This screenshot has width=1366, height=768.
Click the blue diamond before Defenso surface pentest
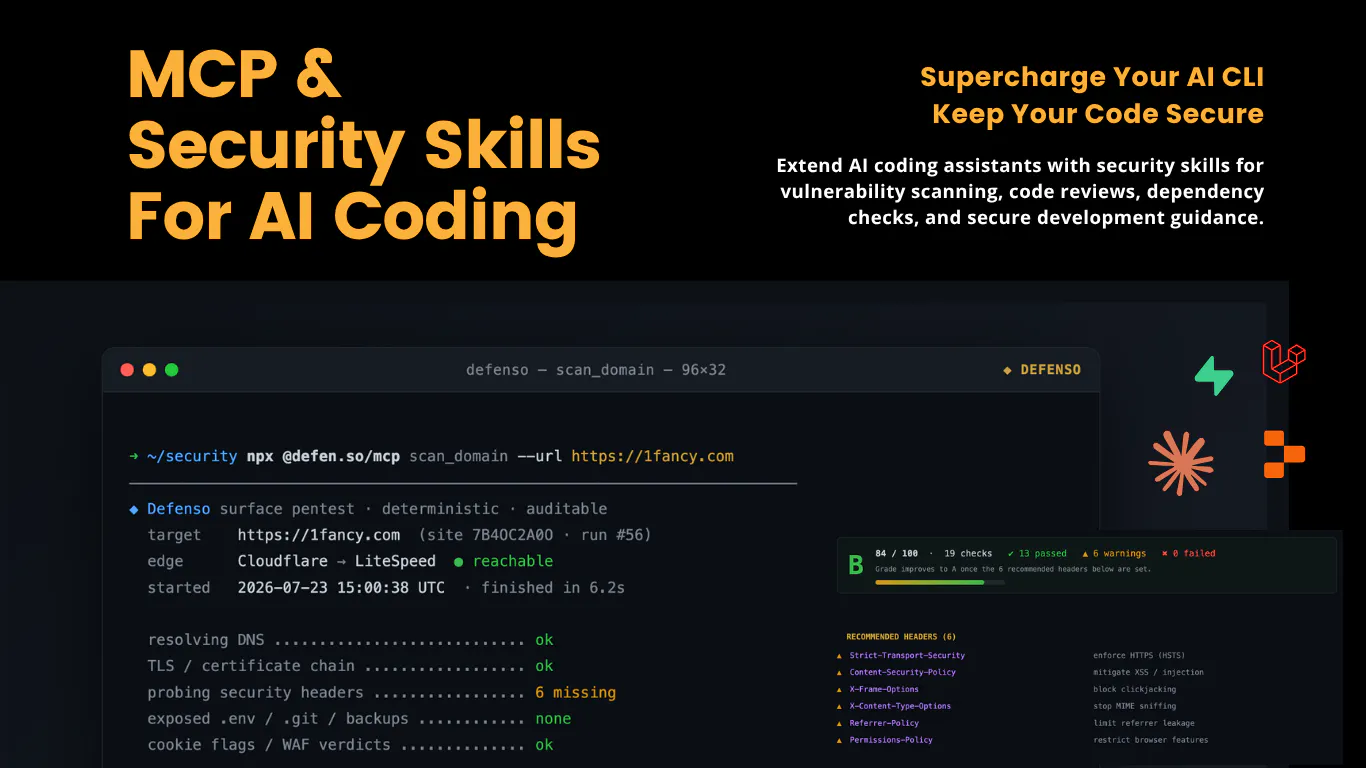[x=134, y=509]
